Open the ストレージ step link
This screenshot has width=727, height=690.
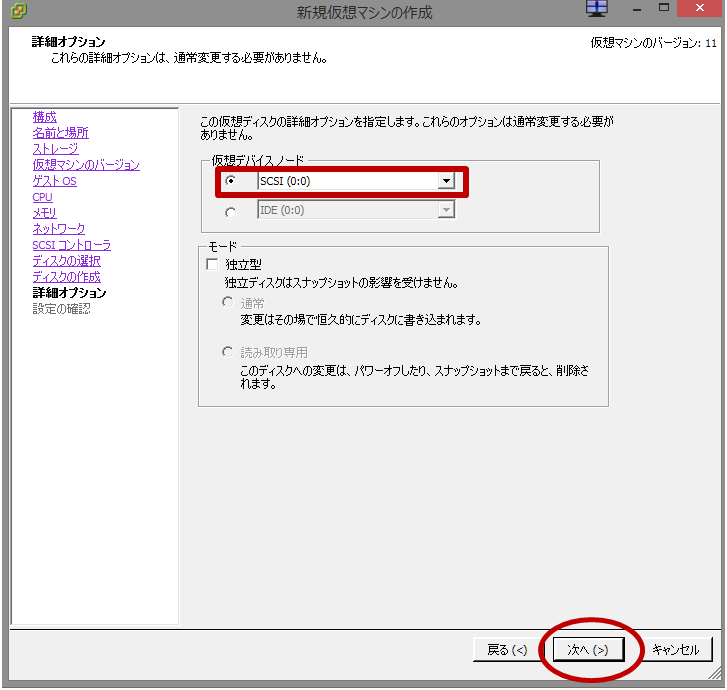pos(55,149)
